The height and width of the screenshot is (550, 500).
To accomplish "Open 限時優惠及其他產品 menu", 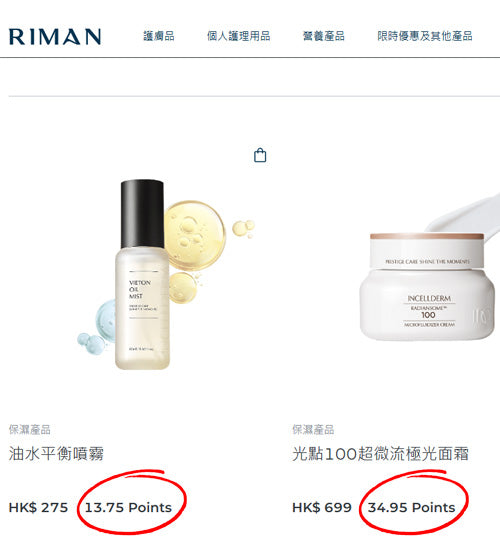I will coord(425,36).
